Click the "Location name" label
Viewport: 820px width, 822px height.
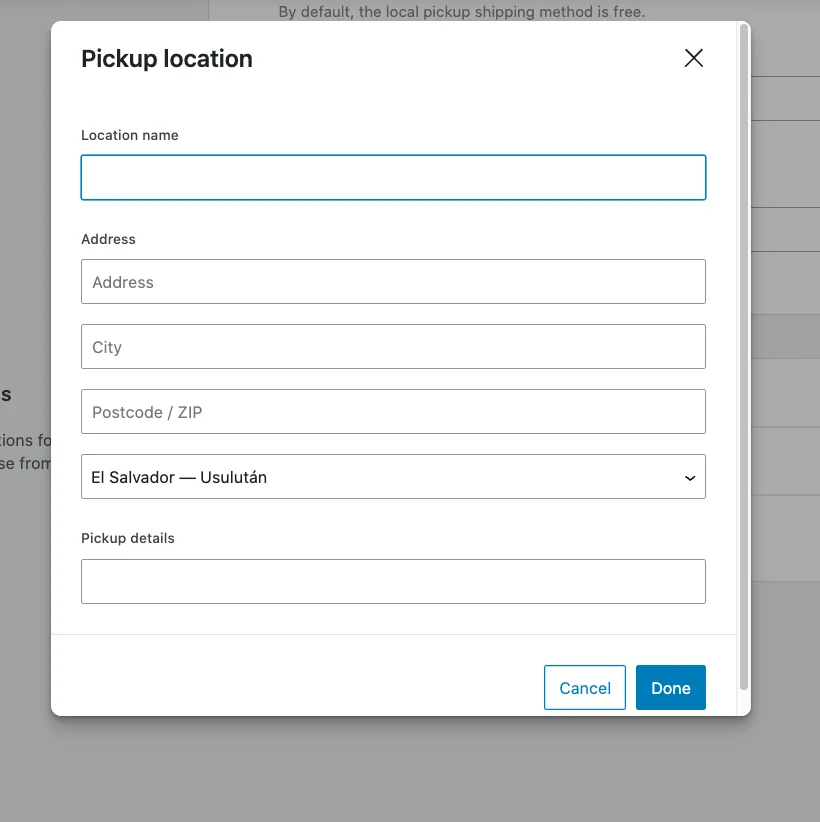click(x=130, y=135)
